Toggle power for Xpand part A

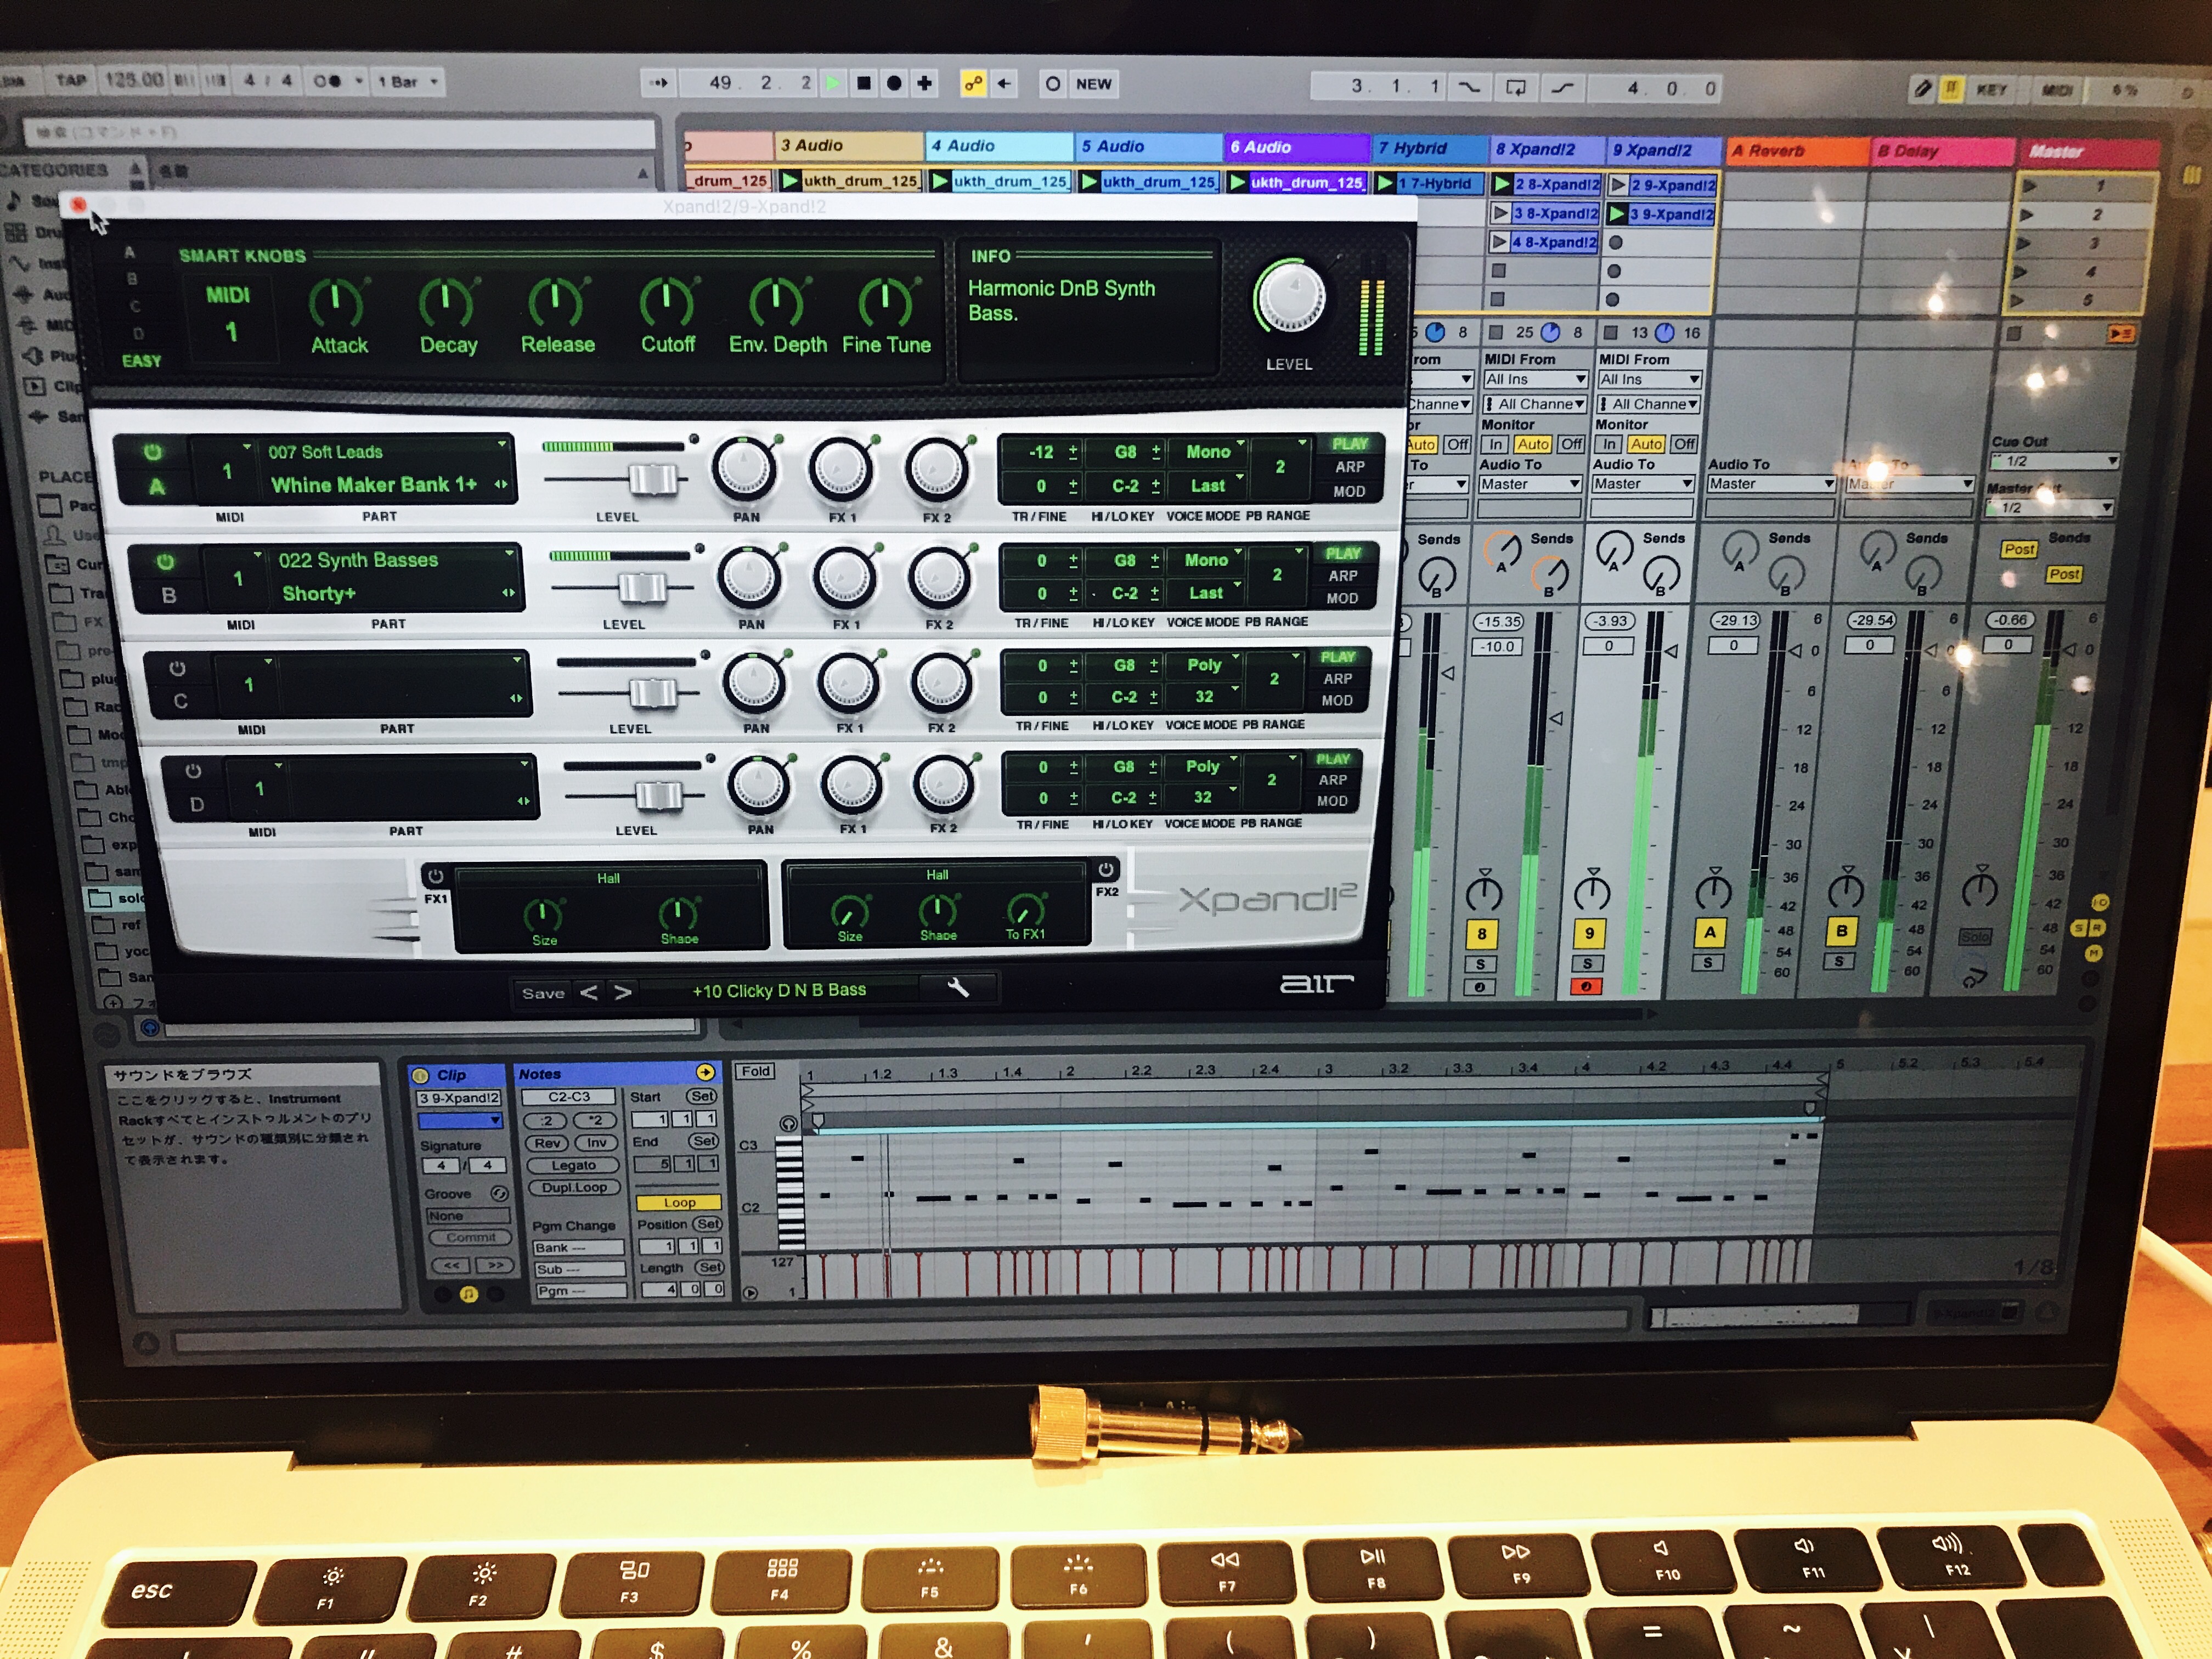[x=153, y=452]
